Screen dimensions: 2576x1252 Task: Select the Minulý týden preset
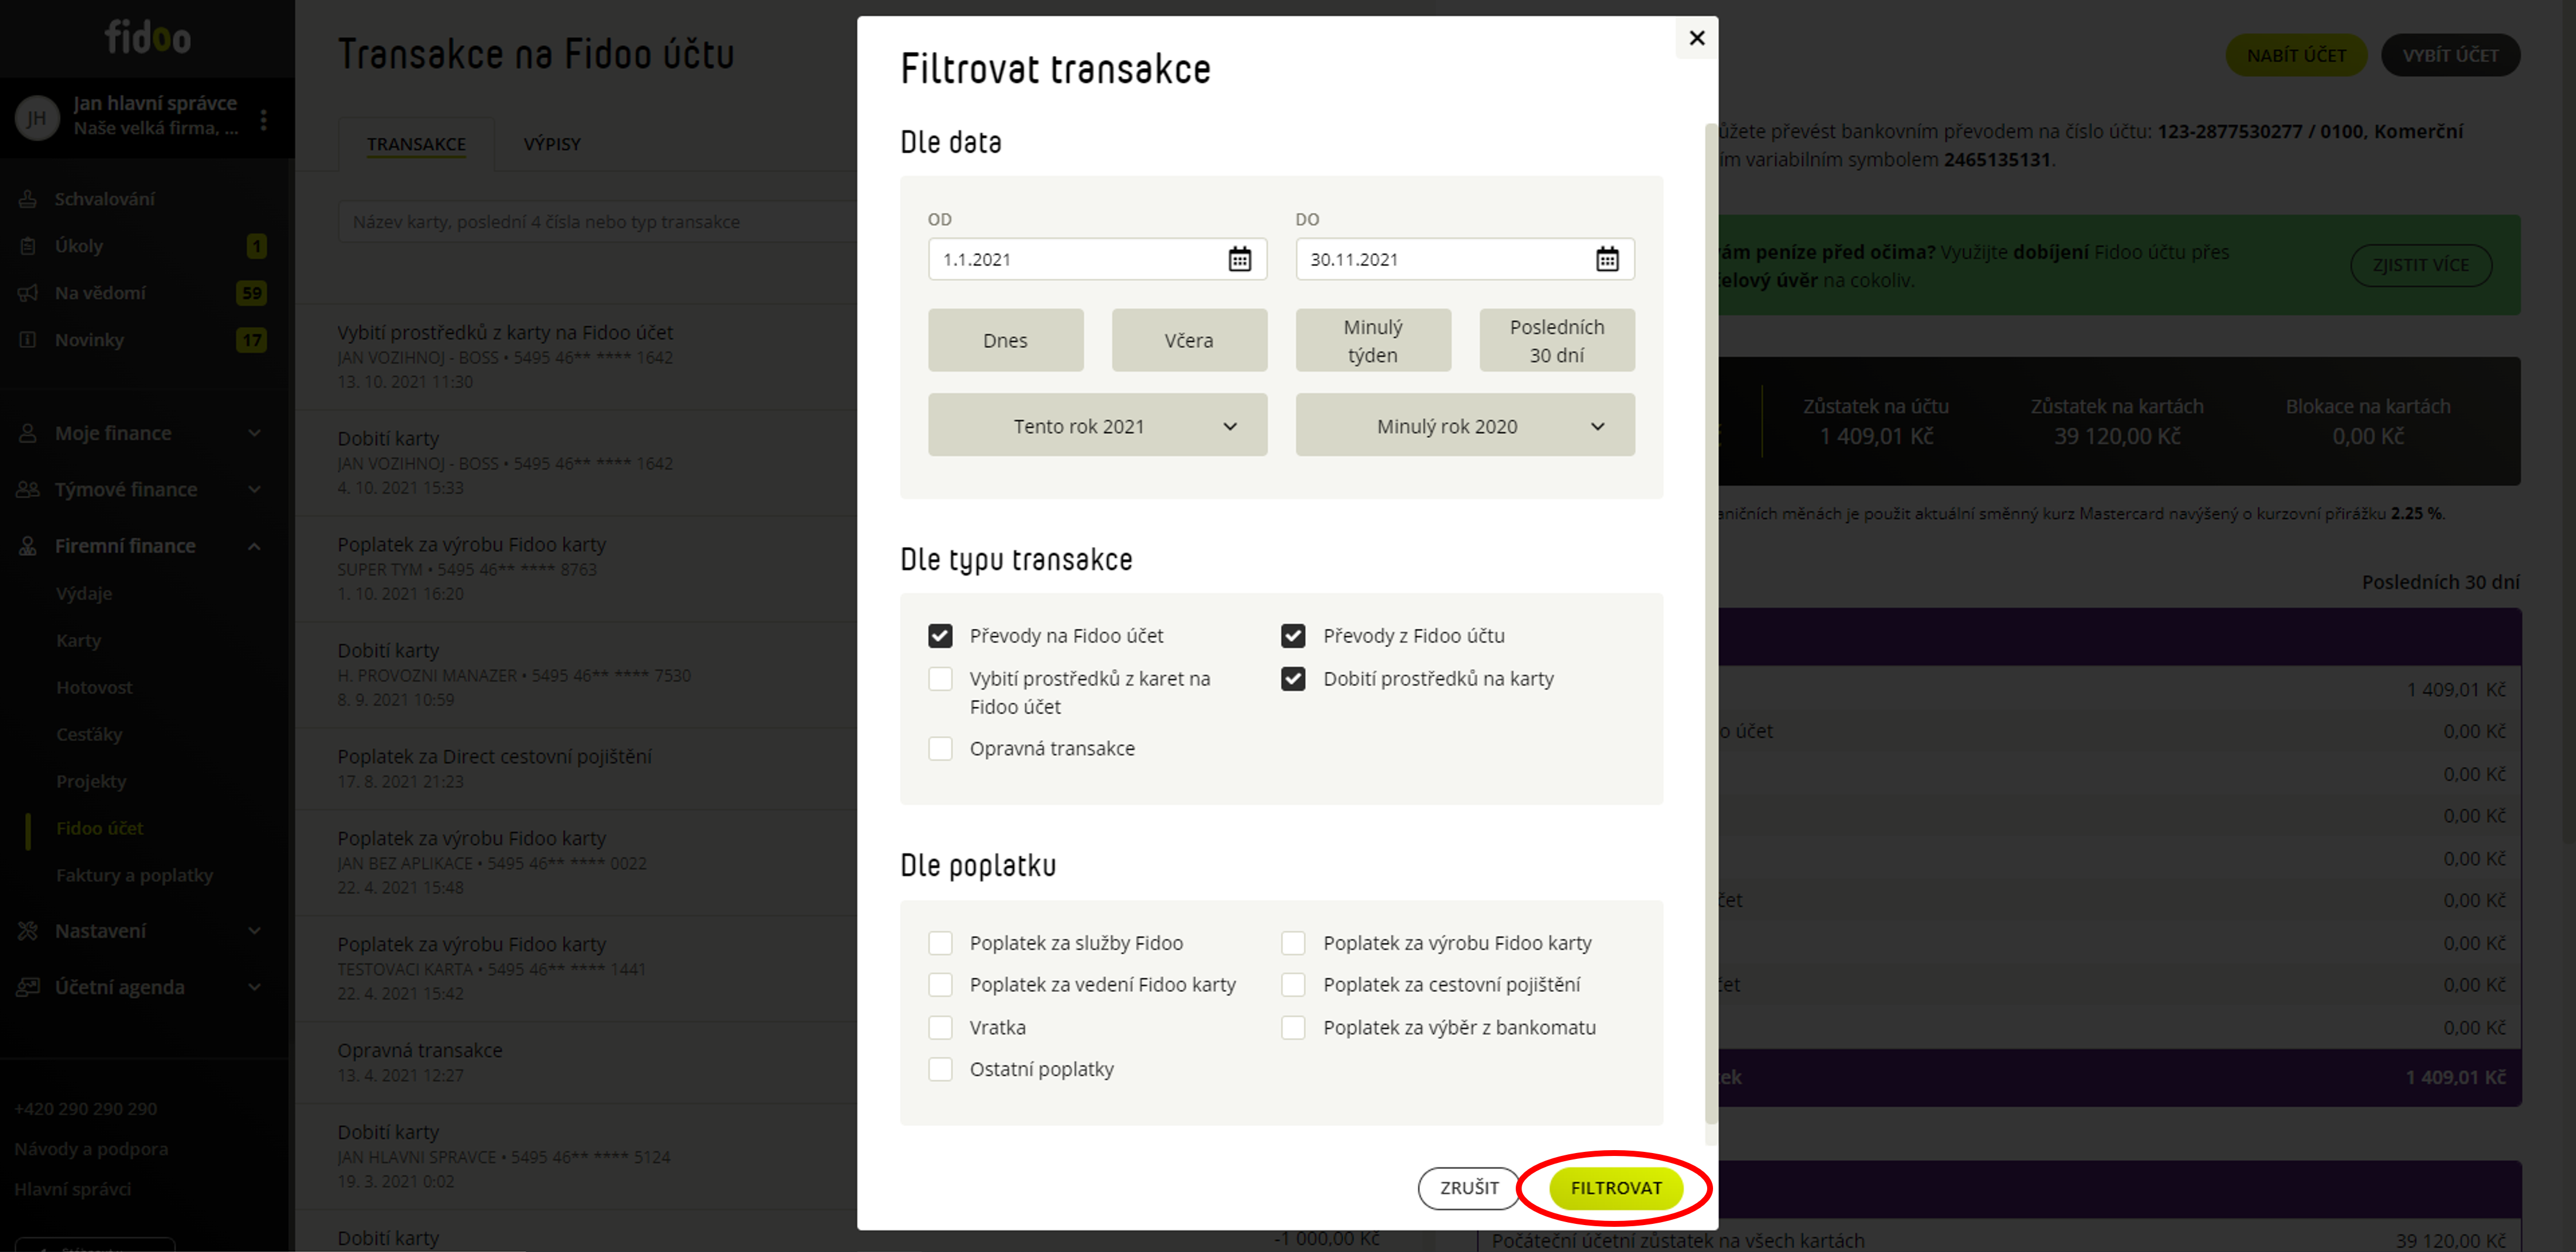(1373, 340)
